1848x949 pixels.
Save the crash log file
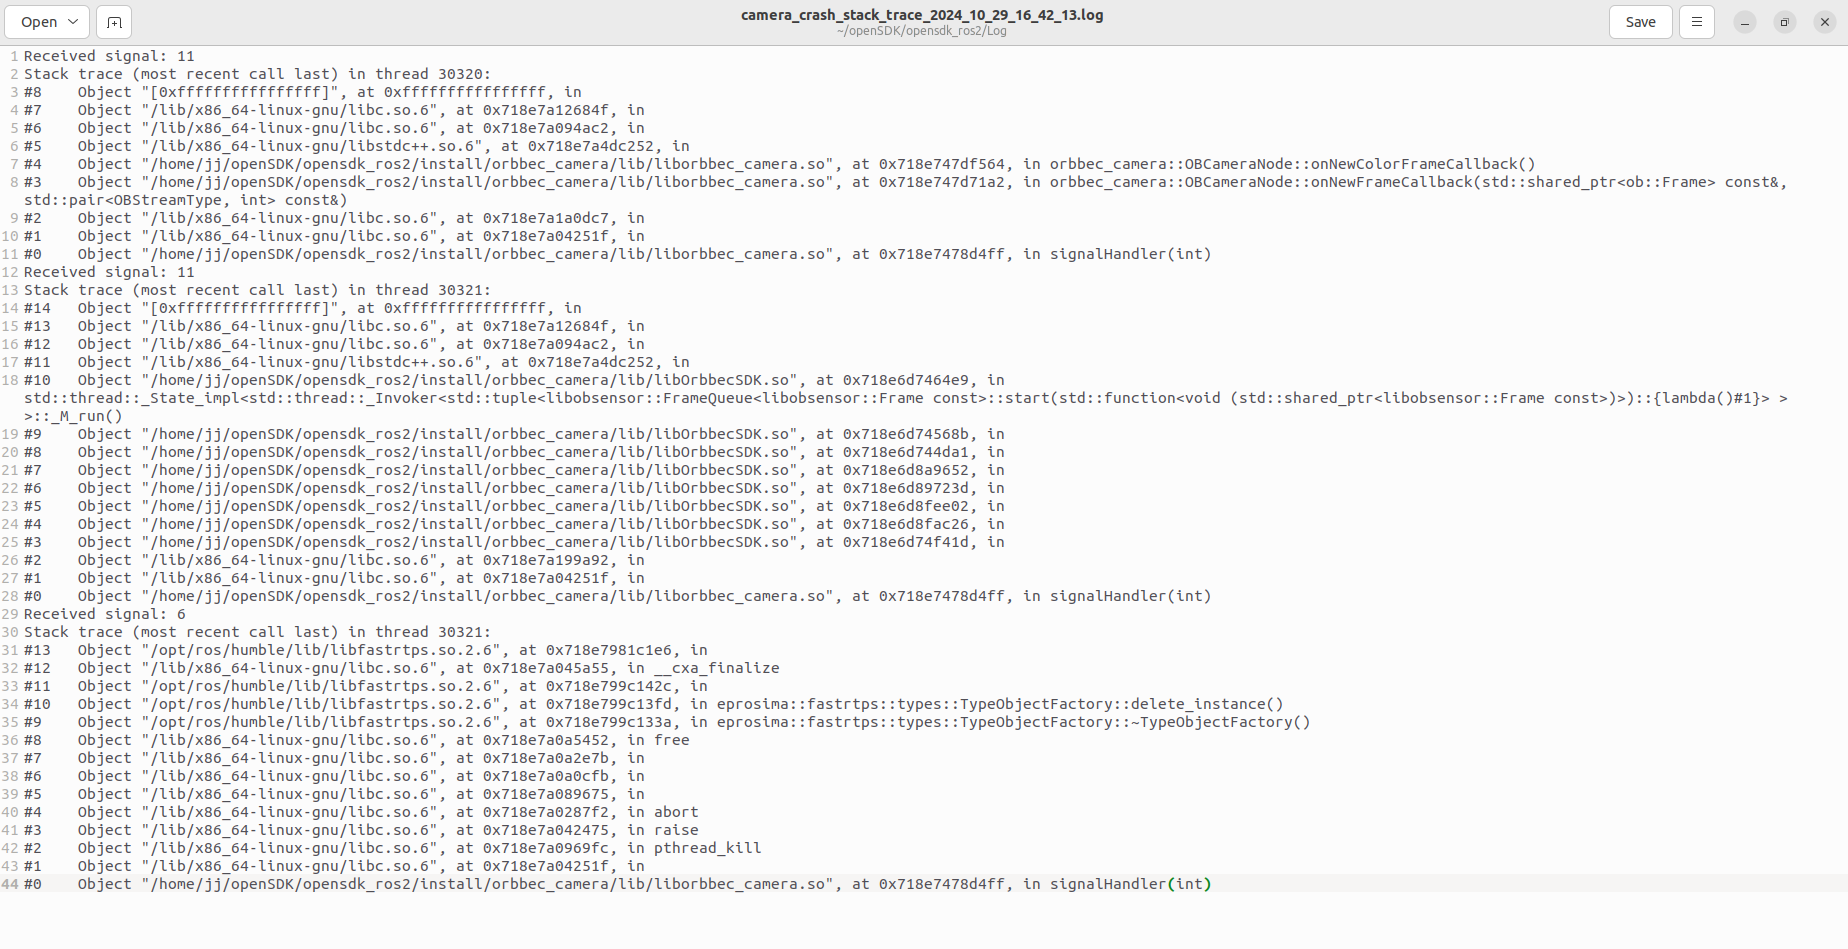1640,22
